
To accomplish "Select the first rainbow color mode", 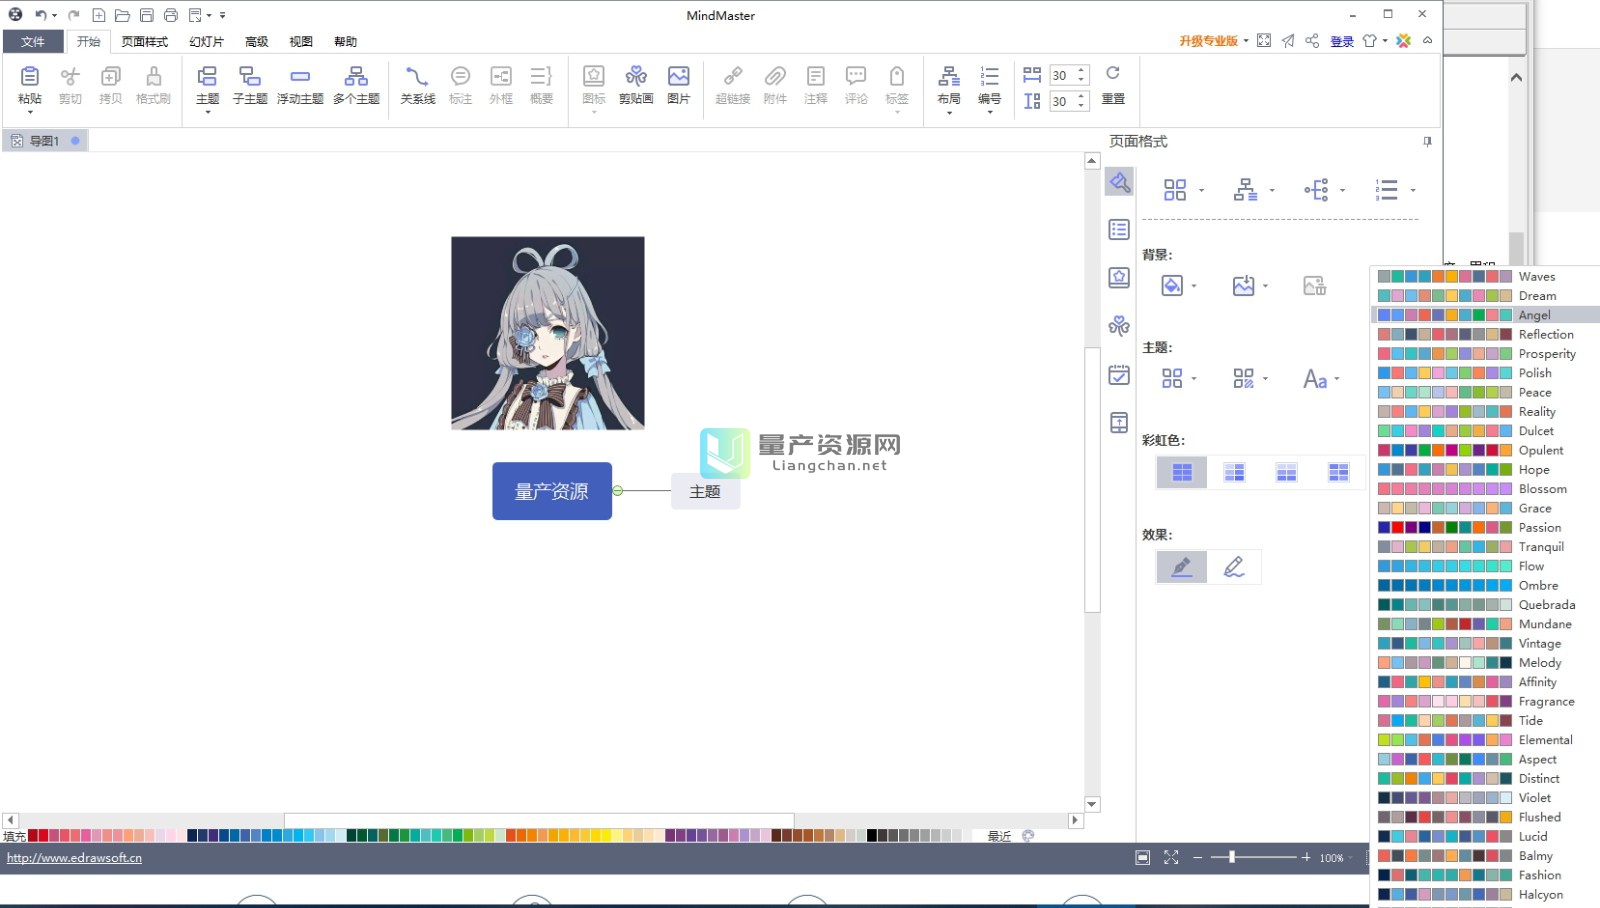I will click(x=1182, y=472).
